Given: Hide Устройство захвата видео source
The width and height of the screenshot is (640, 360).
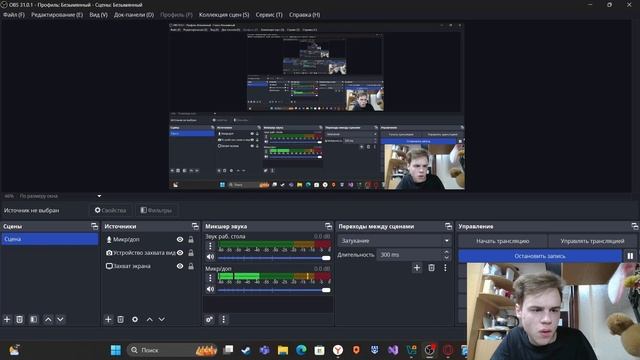Looking at the screenshot, I should point(180,253).
